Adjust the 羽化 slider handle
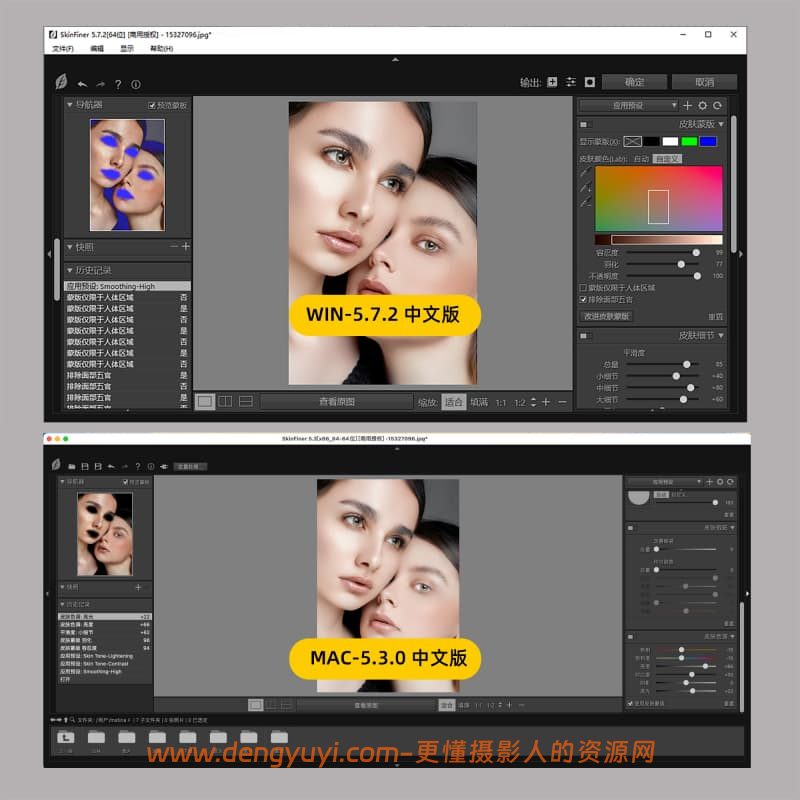800x800 pixels. coord(681,264)
